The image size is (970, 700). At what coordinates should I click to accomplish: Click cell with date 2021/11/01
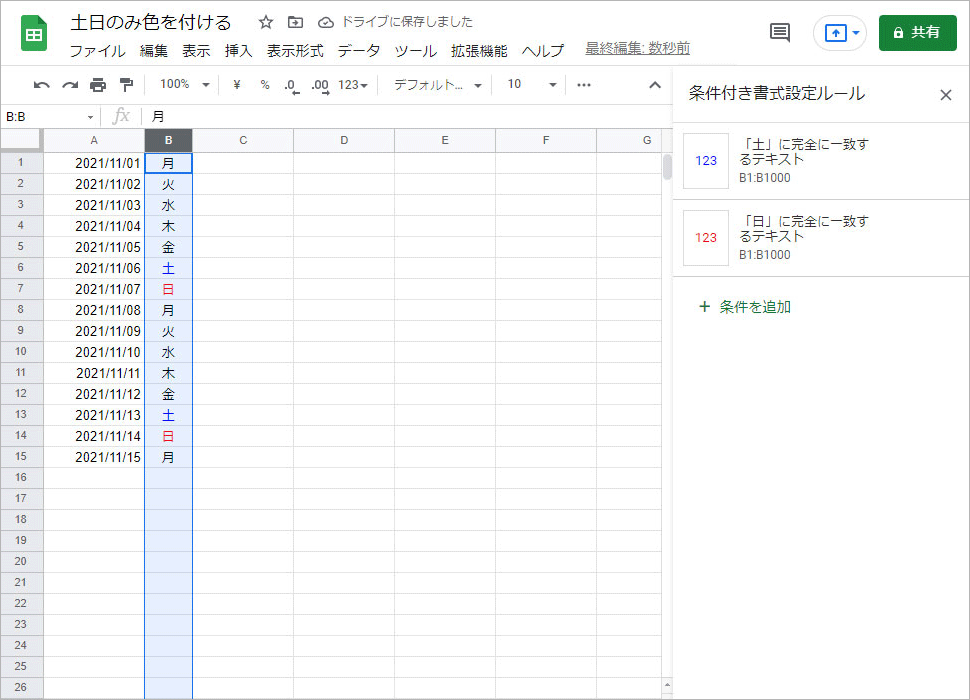(94, 163)
